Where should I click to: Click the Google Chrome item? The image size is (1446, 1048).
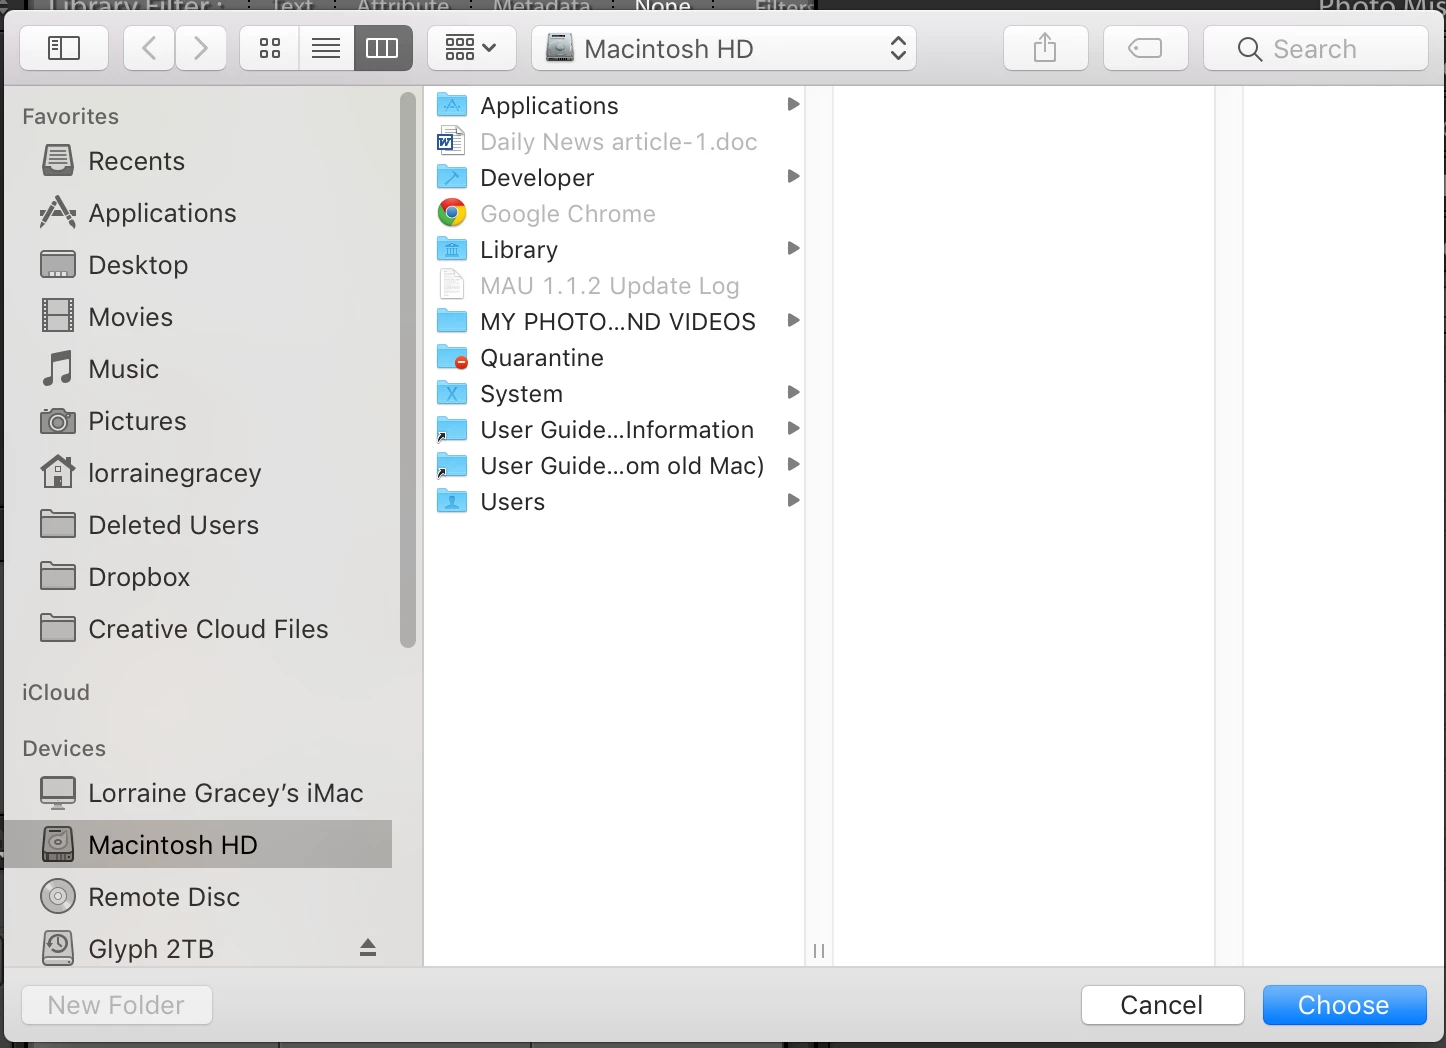(615, 213)
